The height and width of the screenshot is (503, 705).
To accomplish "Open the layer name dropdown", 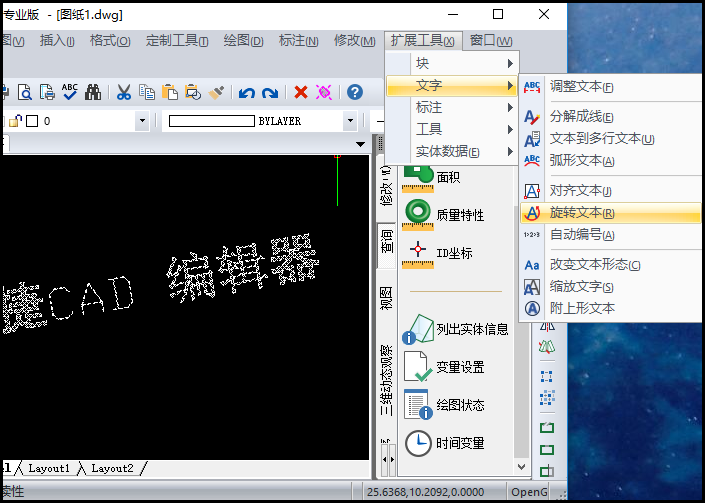I will click(141, 121).
